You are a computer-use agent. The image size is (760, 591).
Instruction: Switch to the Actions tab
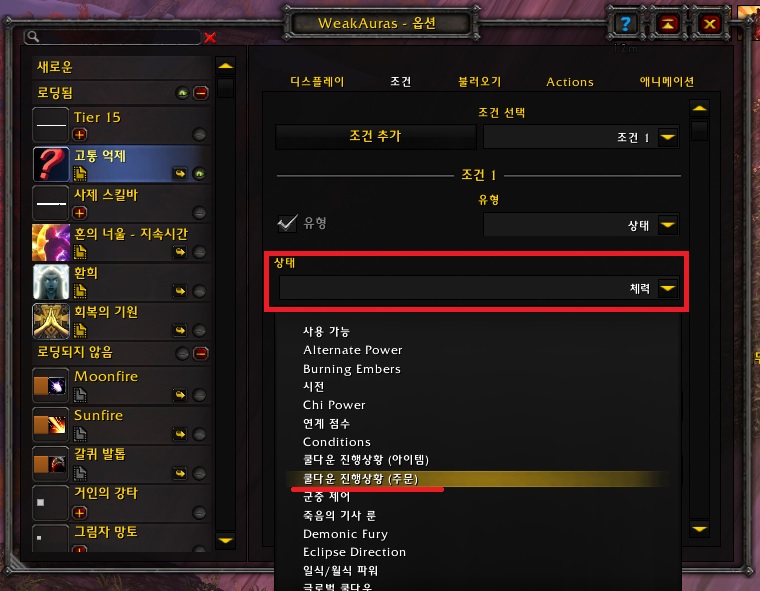[x=570, y=82]
